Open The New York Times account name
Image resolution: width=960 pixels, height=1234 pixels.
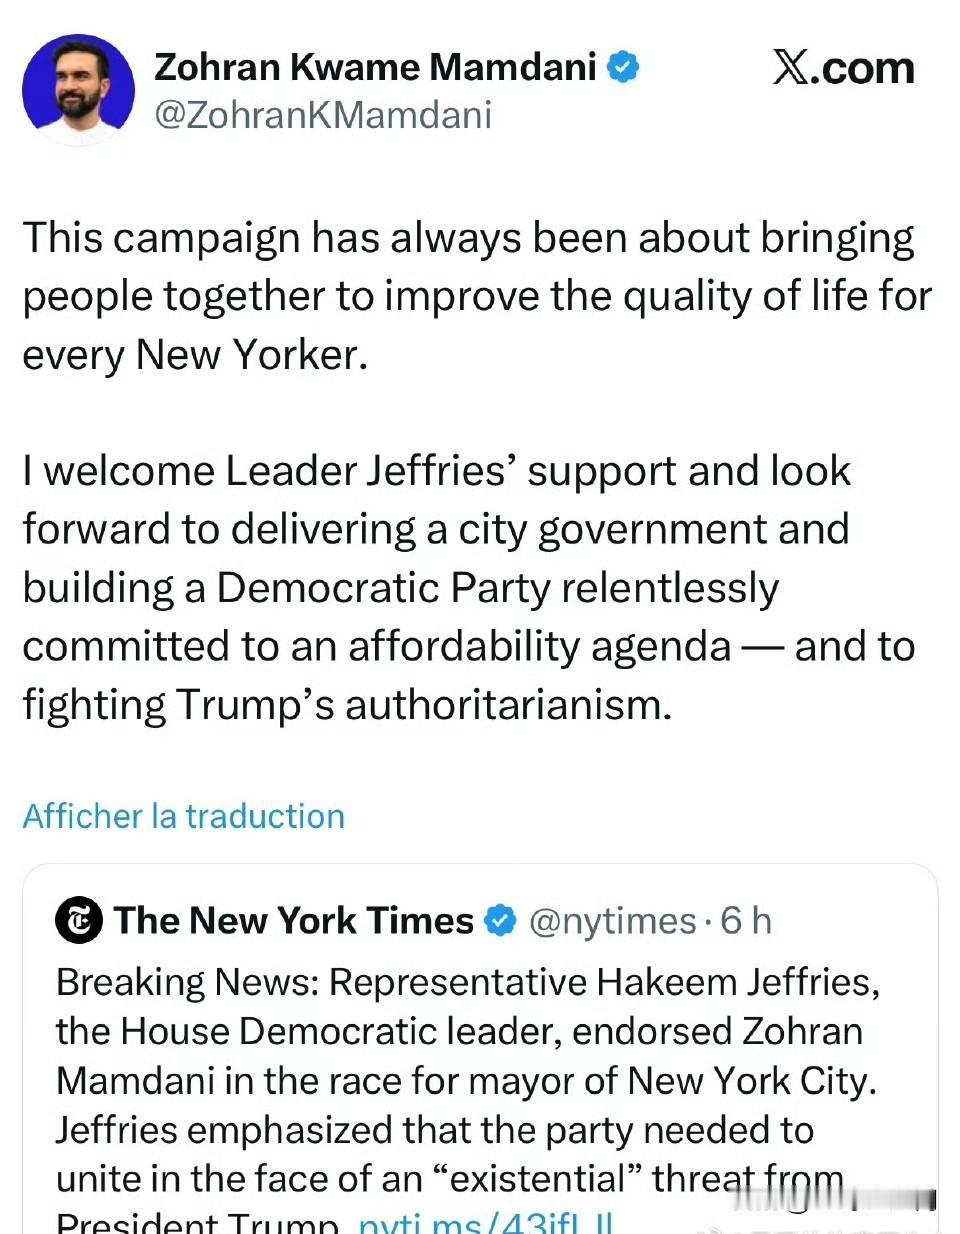click(x=293, y=921)
